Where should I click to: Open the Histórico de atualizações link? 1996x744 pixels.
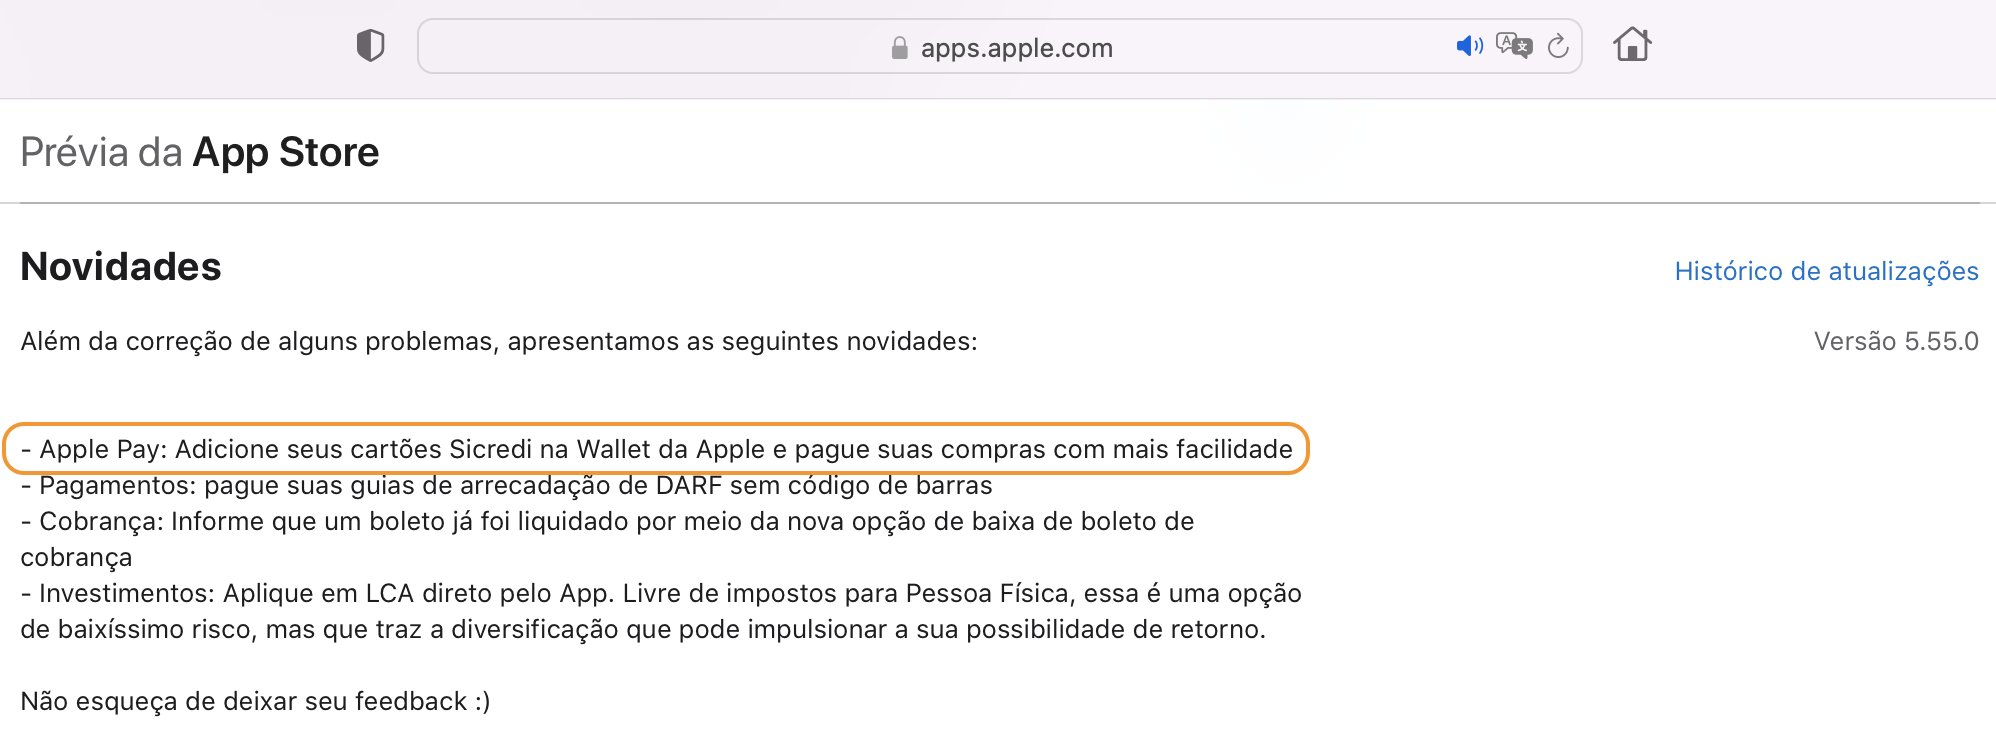(1826, 271)
